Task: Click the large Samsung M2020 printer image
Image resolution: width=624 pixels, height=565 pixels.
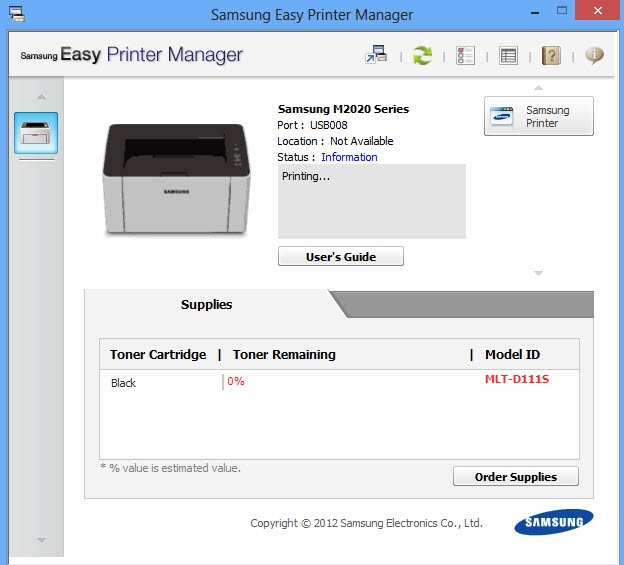Action: point(176,178)
